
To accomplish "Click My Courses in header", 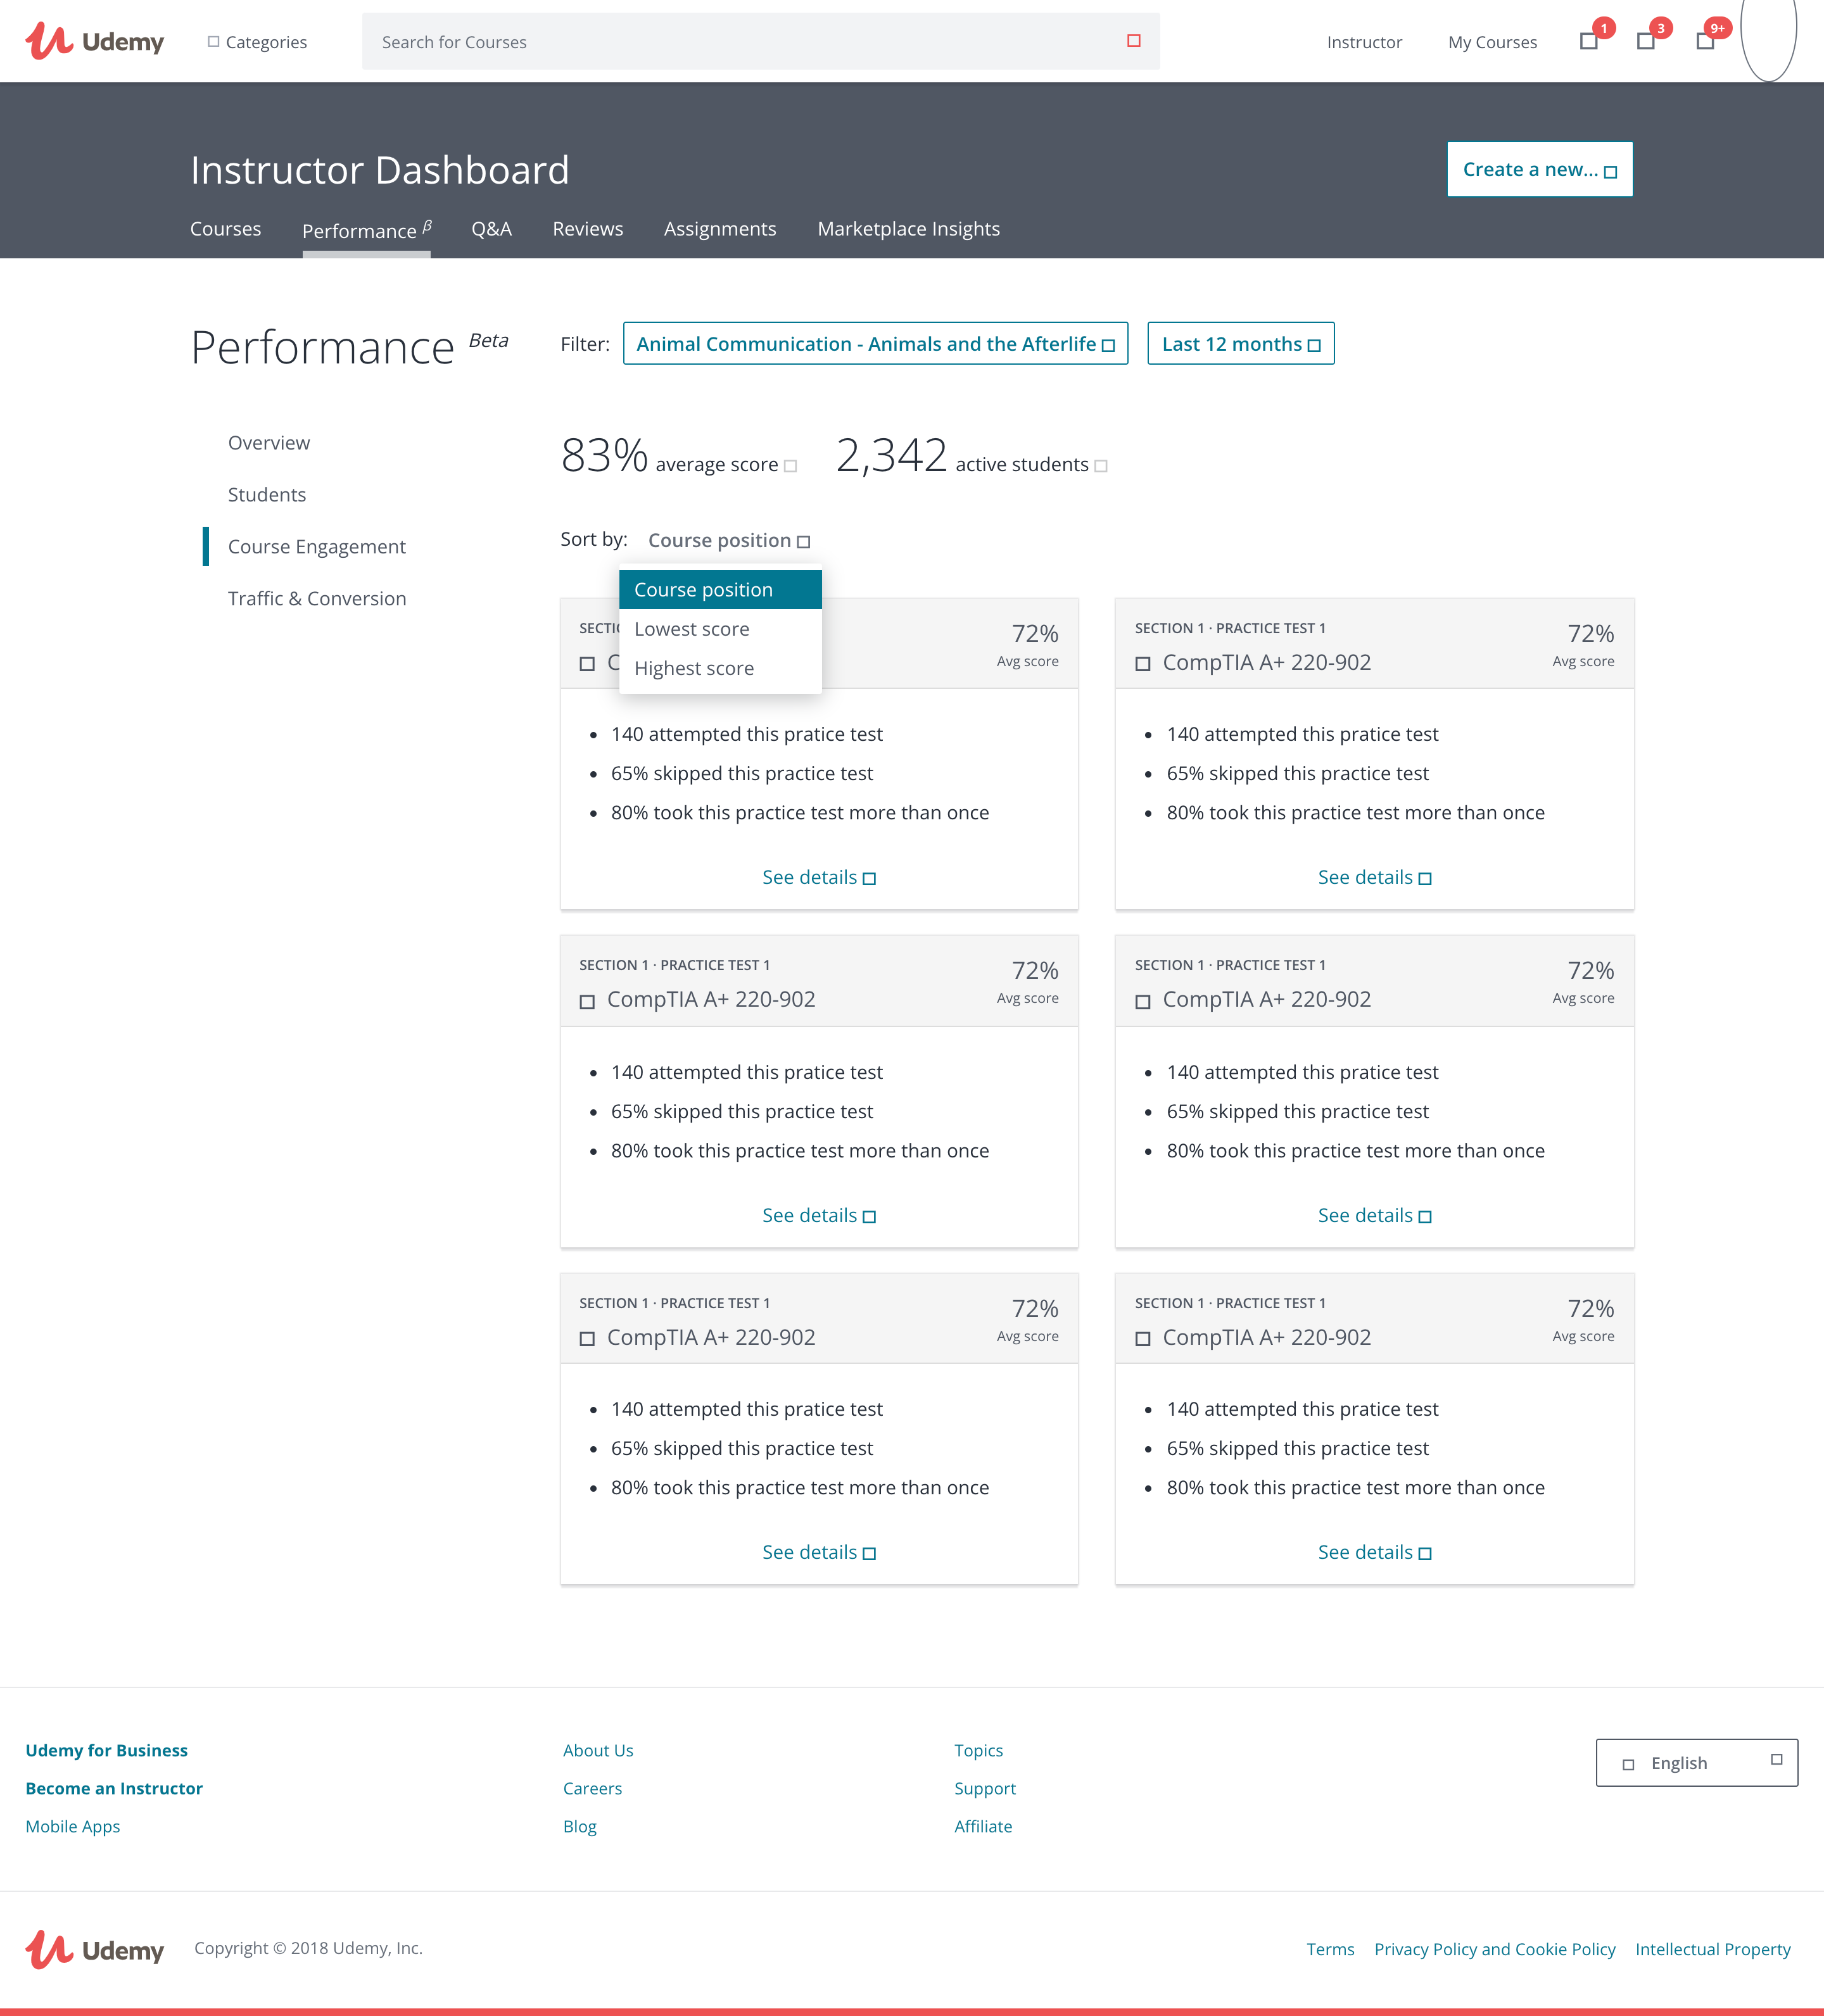I will pyautogui.click(x=1492, y=42).
